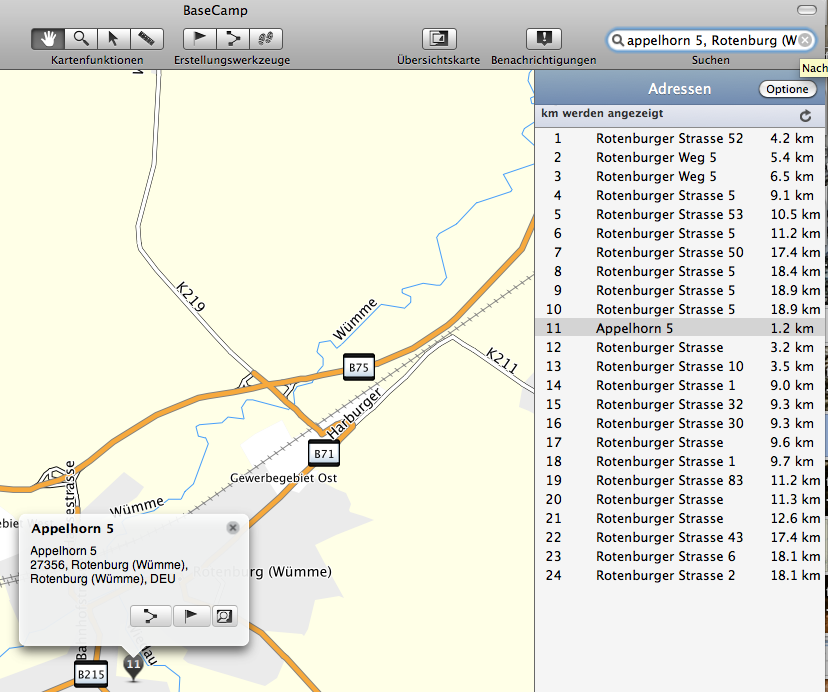
Task: Choose the arrow selection tool
Action: point(113,39)
